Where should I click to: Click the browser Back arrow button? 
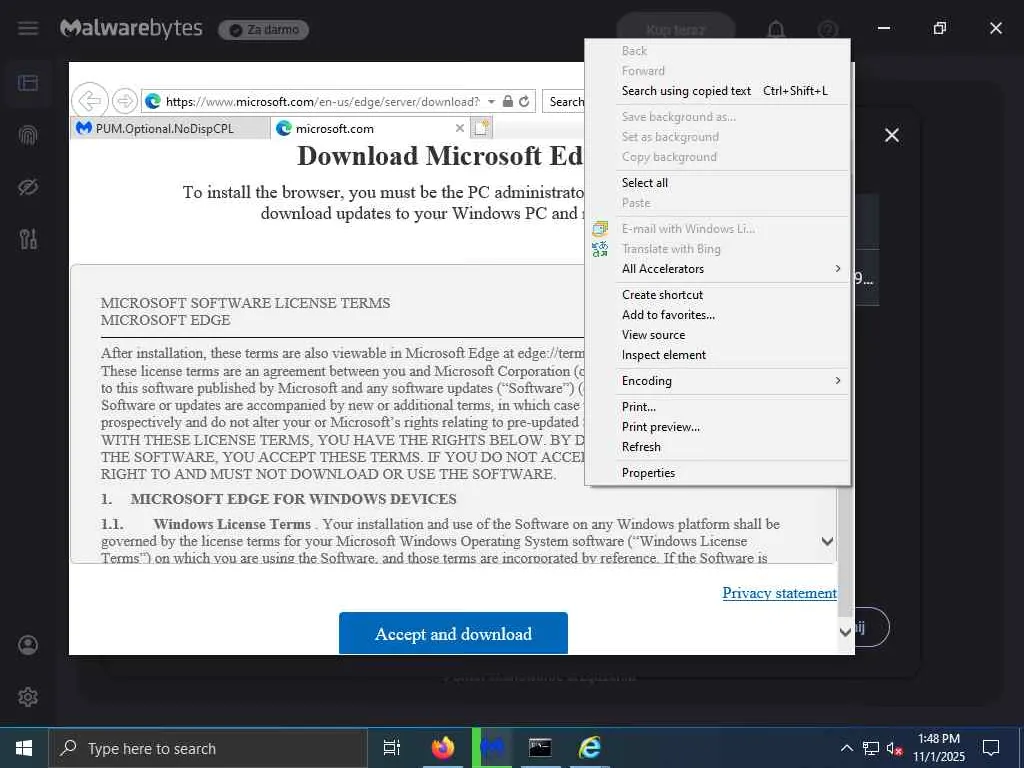(x=89, y=101)
